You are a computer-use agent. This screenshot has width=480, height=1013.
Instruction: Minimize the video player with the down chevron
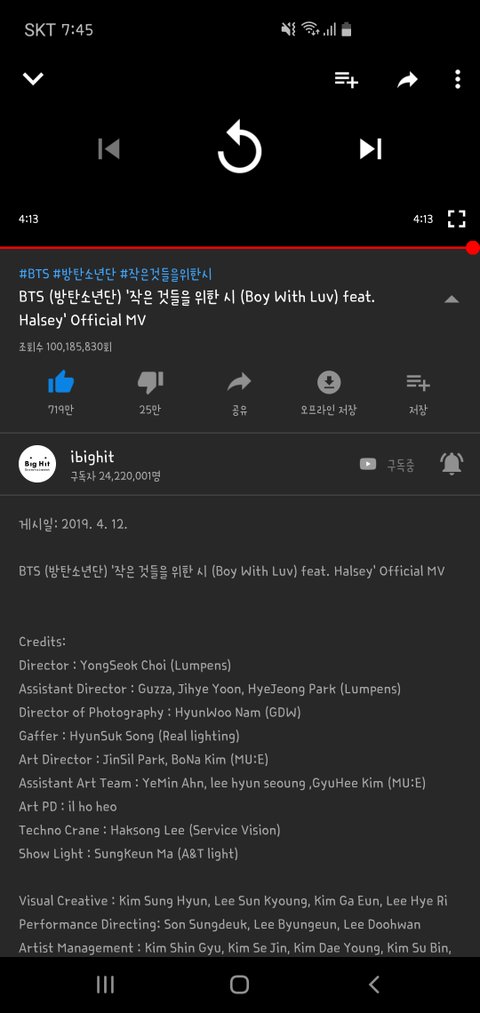[33, 79]
